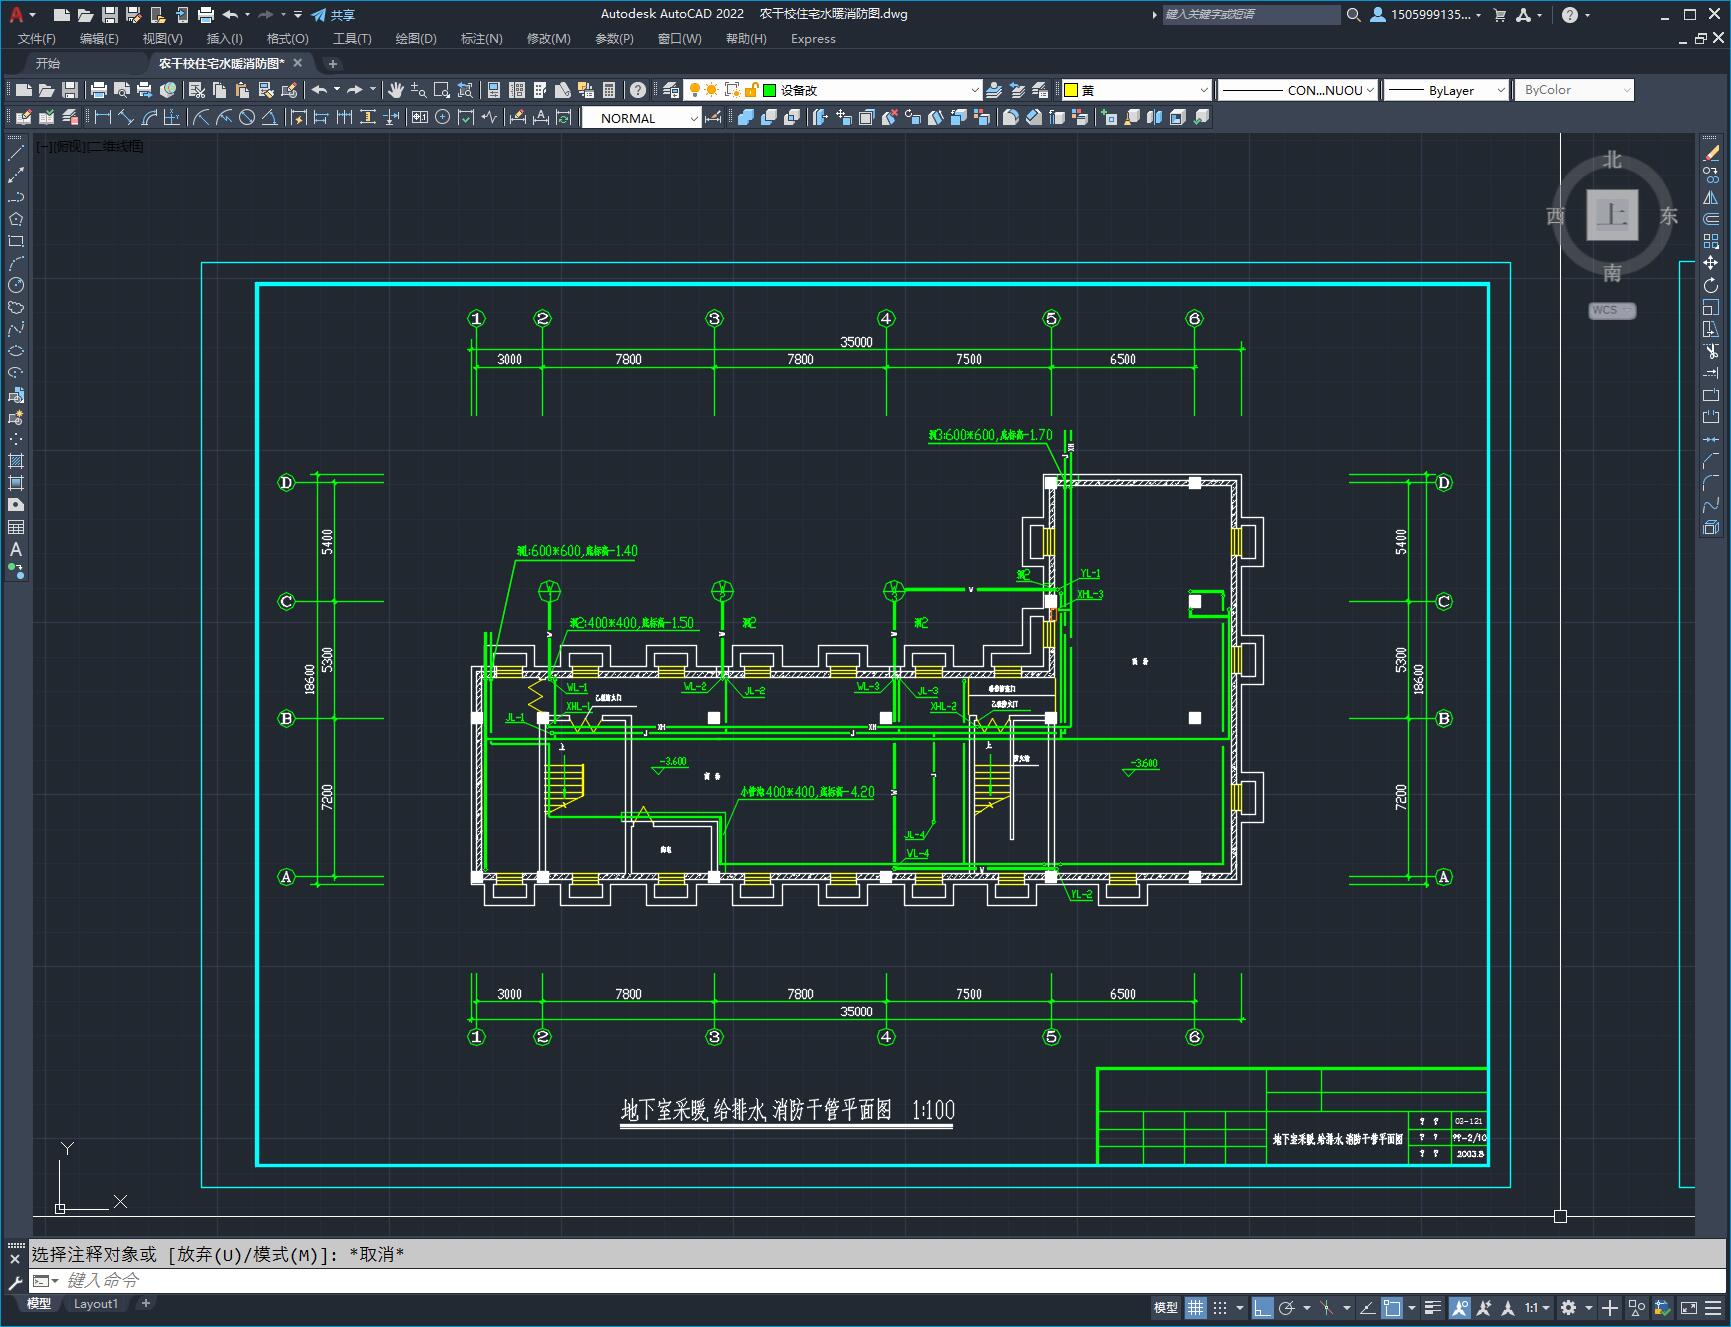The height and width of the screenshot is (1327, 1731).
Task: Click the Table tool in draw toolbar
Action: 16,527
